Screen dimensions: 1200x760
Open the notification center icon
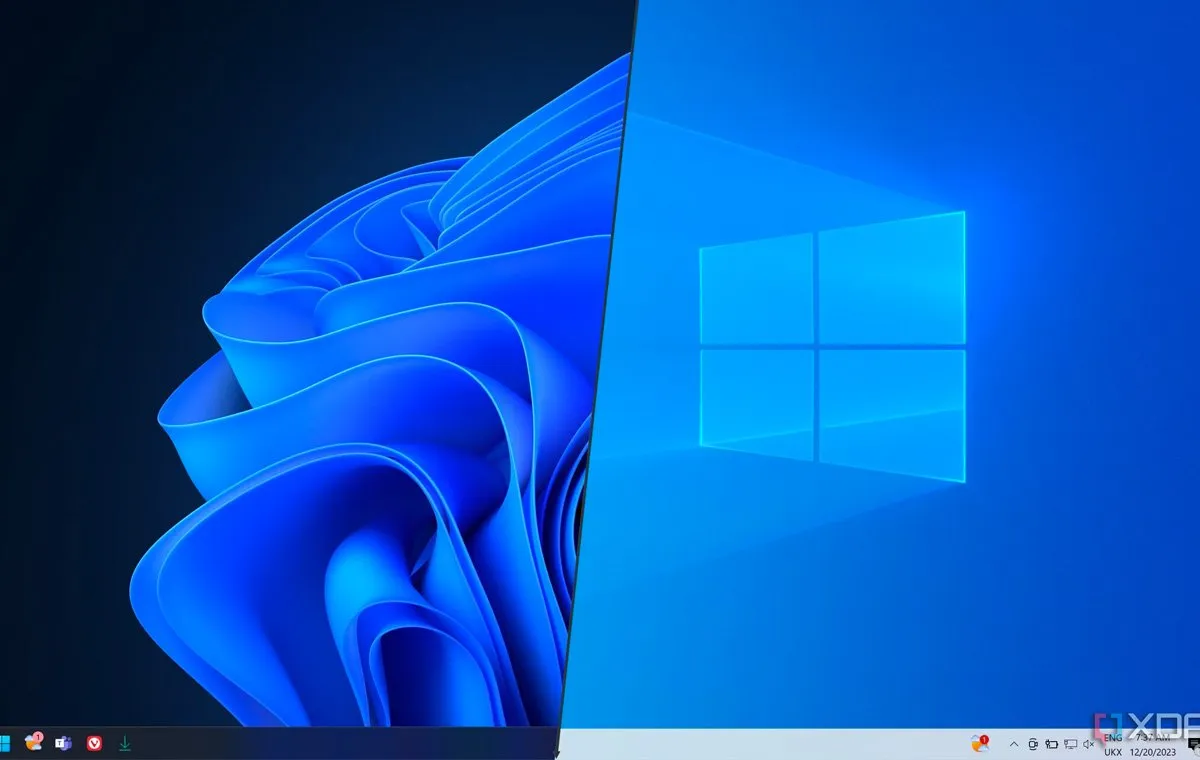coord(1193,748)
